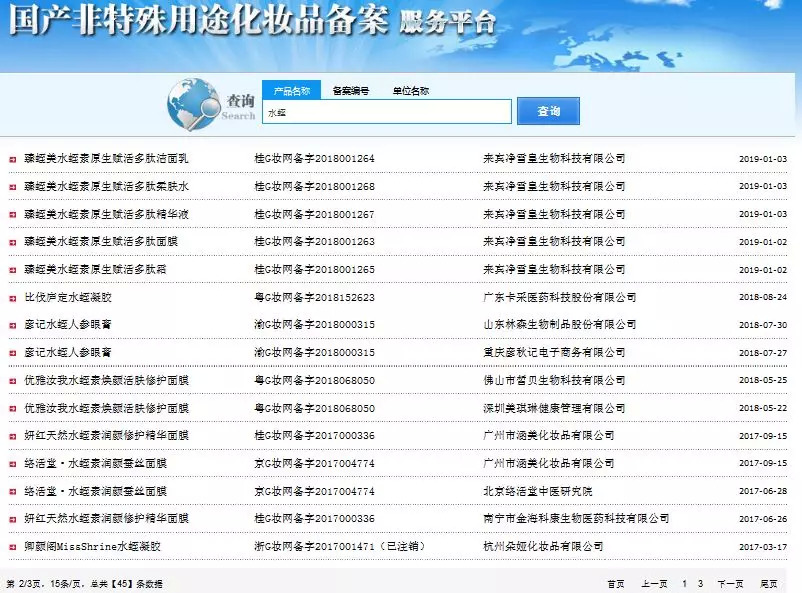Viewport: 802px width, 593px height.
Task: Click record number 浙G妆网备字2017001471（已注销）
Action: coord(340,546)
